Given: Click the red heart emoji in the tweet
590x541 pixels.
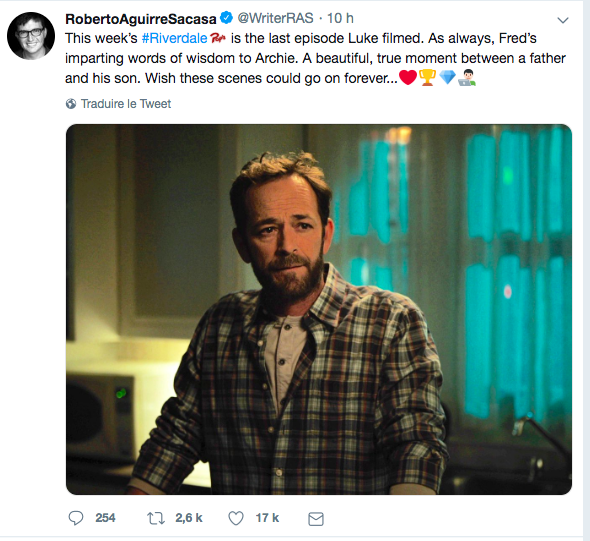Looking at the screenshot, I should coord(408,78).
